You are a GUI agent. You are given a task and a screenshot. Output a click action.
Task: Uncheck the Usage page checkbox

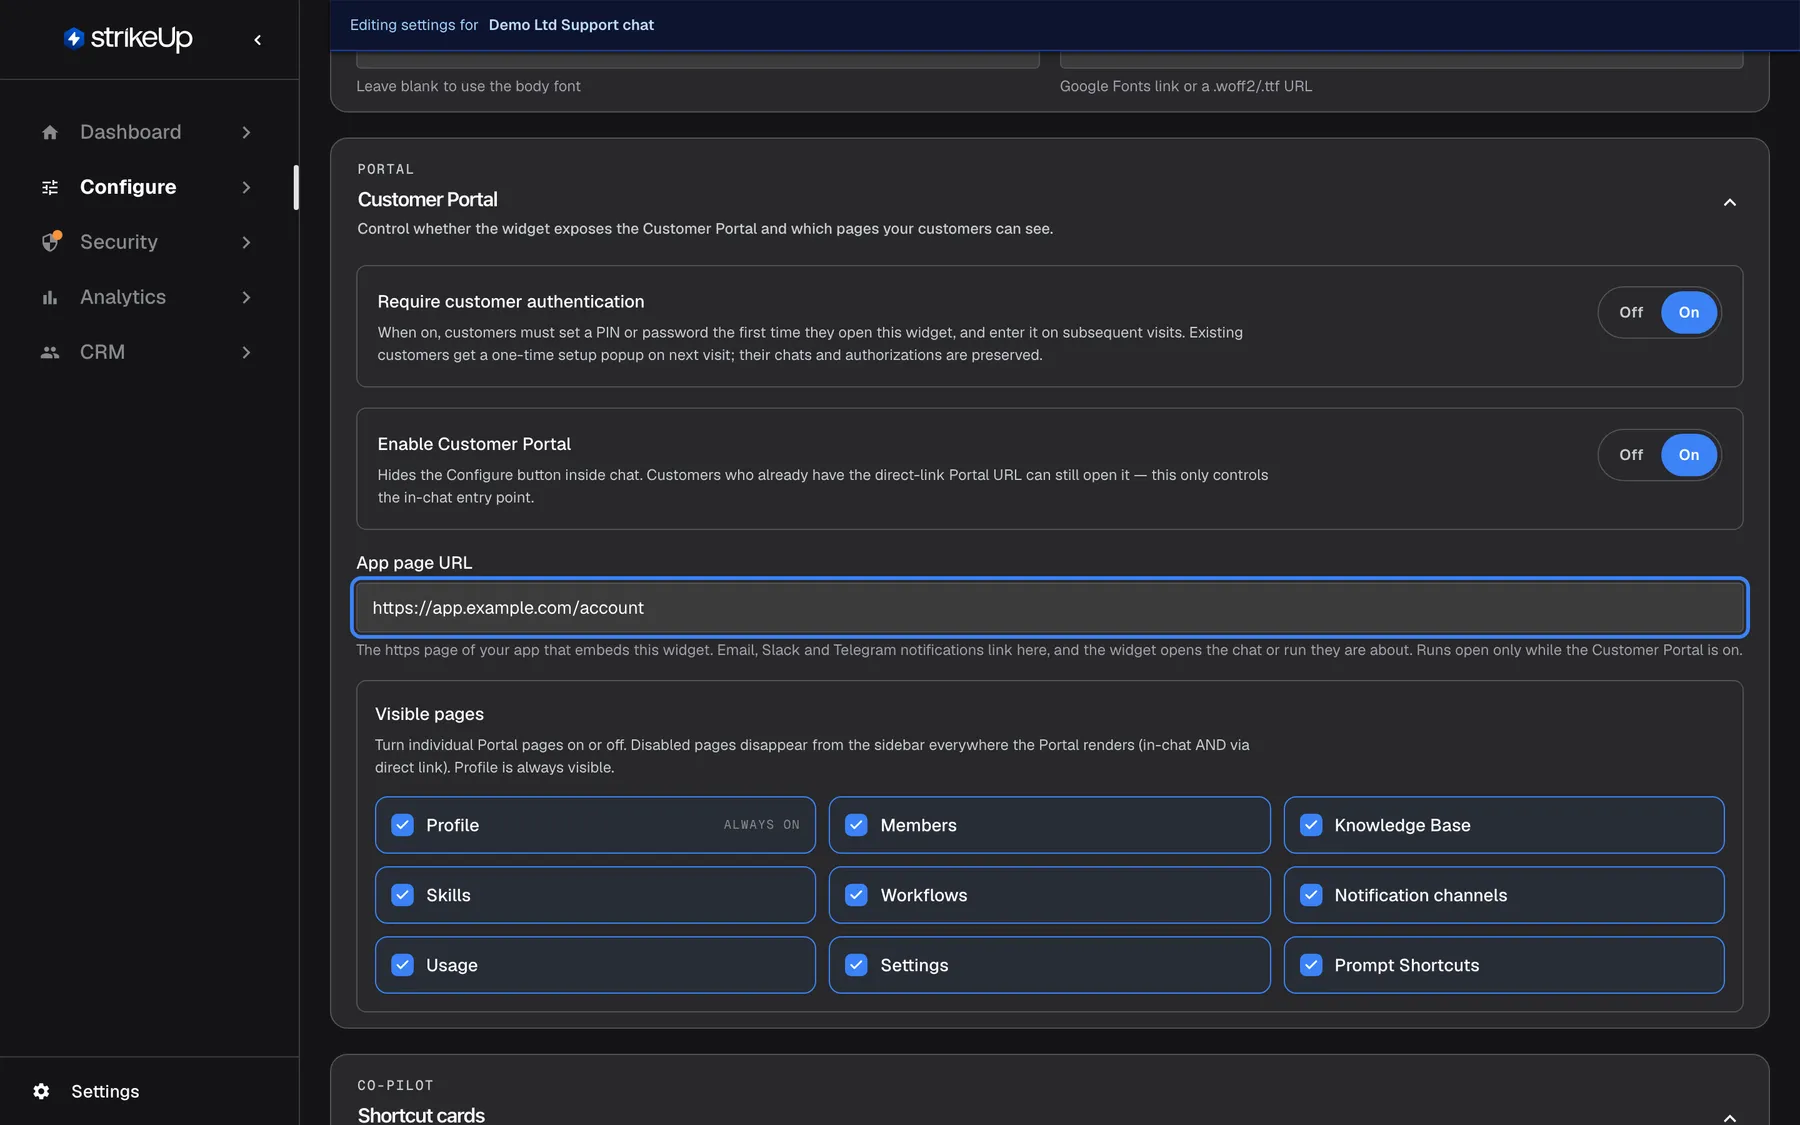point(402,965)
